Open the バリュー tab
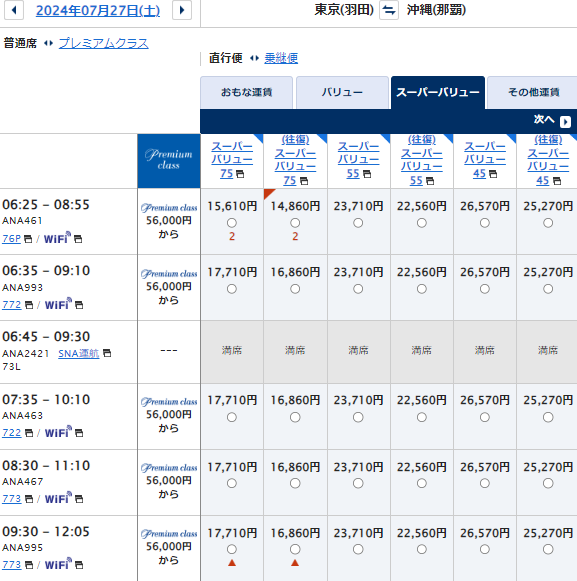This screenshot has height=581, width=577. click(x=342, y=92)
